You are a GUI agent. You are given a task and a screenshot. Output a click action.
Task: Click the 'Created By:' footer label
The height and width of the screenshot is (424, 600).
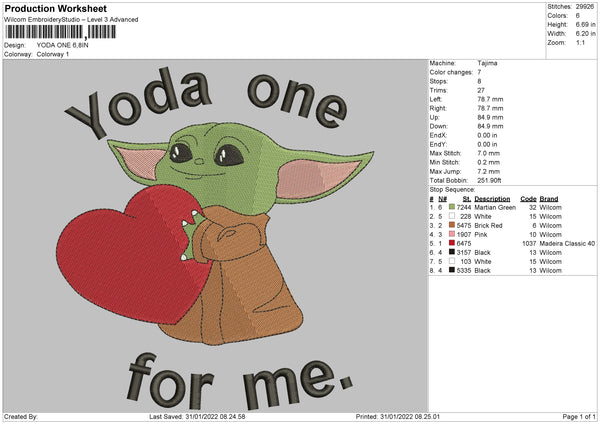click(x=21, y=416)
